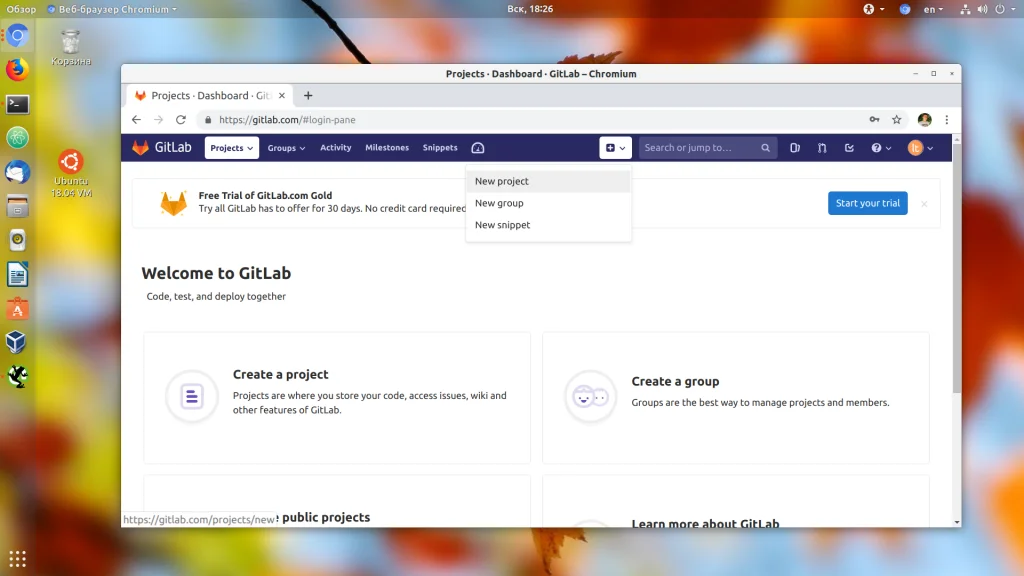Image resolution: width=1024 pixels, height=576 pixels.
Task: Open the Merge requests icon in header
Action: [822, 148]
